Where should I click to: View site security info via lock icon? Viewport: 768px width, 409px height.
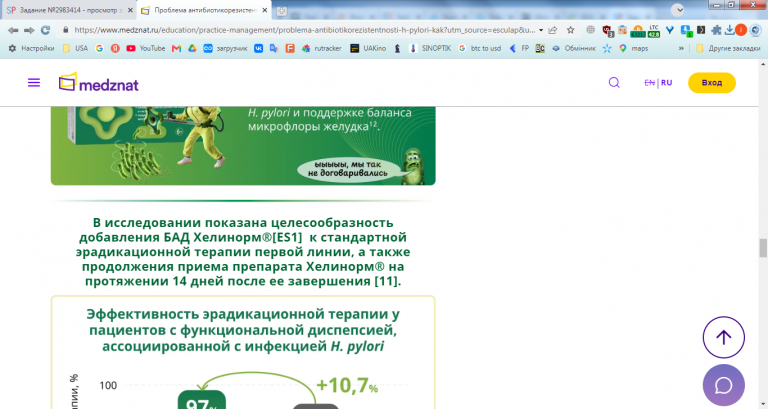tap(66, 30)
